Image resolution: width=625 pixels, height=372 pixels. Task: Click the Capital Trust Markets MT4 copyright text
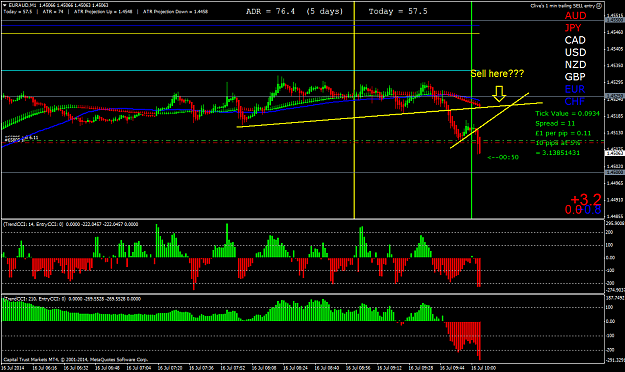(x=76, y=359)
